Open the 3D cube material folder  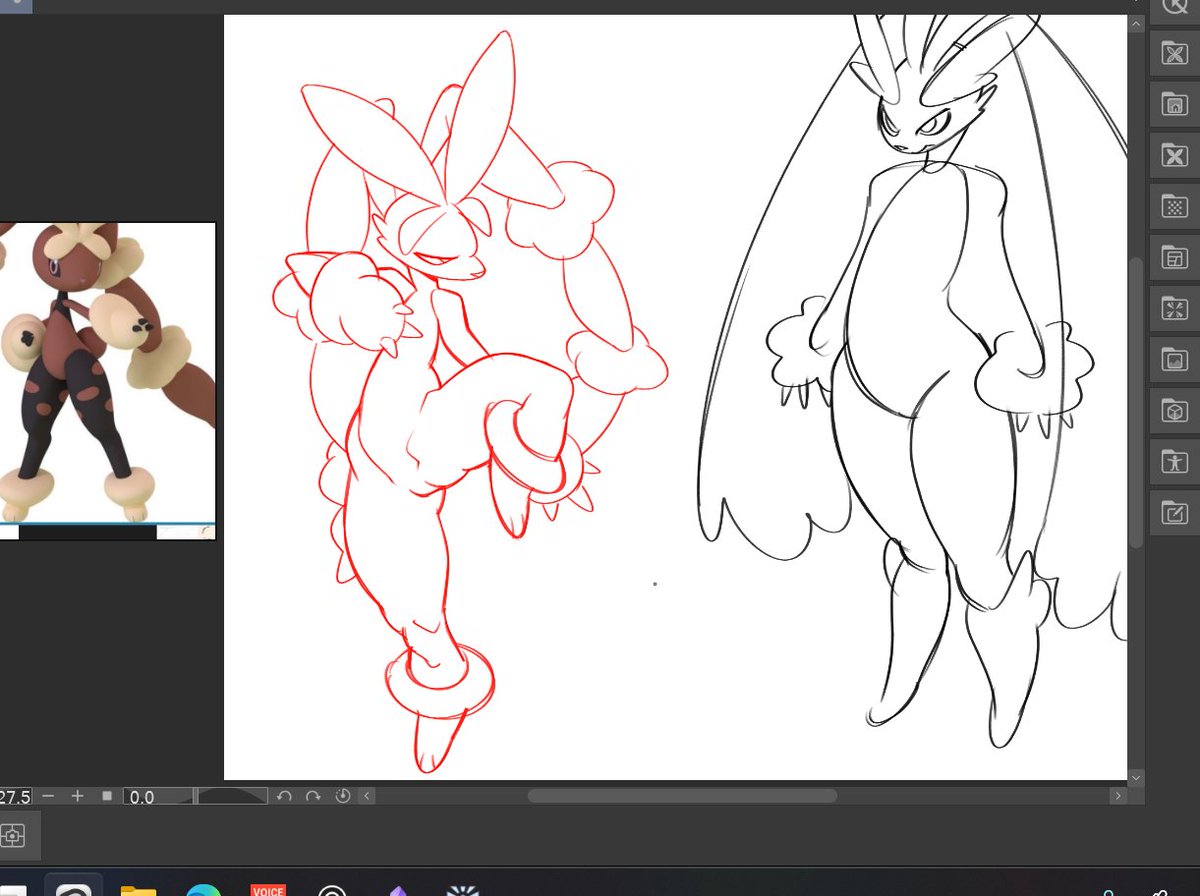pyautogui.click(x=1174, y=411)
